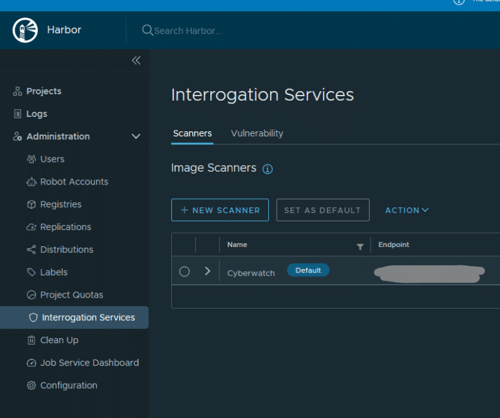The width and height of the screenshot is (500, 418).
Task: Click the Project Quotas icon
Action: 31,295
